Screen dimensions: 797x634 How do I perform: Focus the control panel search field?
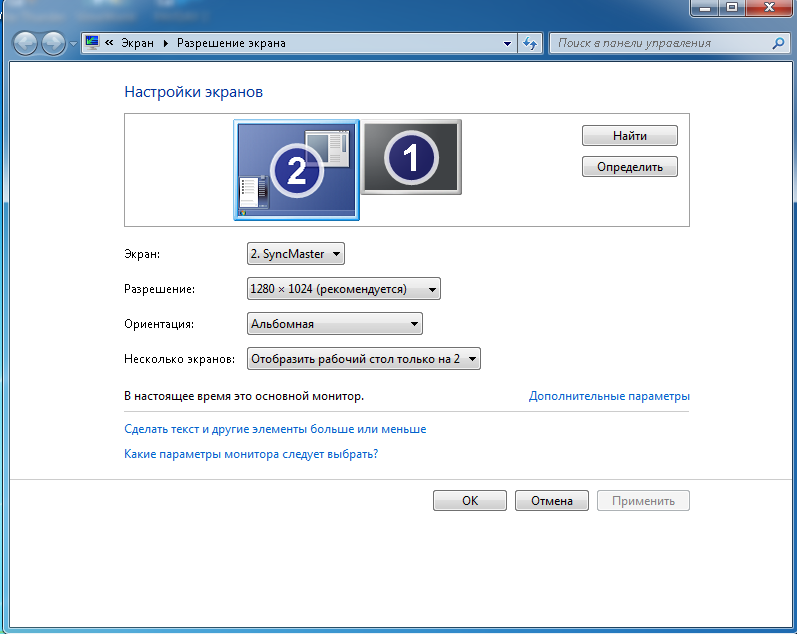click(x=663, y=43)
